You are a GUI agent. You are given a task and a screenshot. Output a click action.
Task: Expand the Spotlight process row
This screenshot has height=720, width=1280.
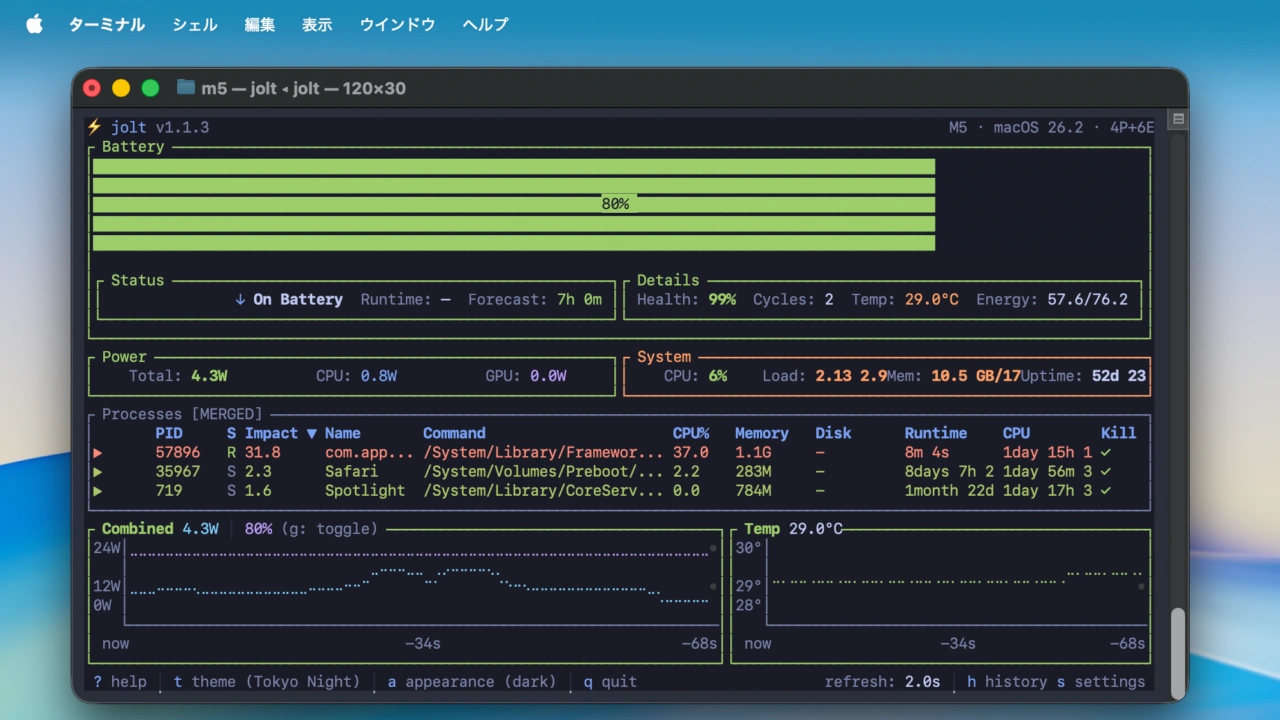tap(97, 490)
